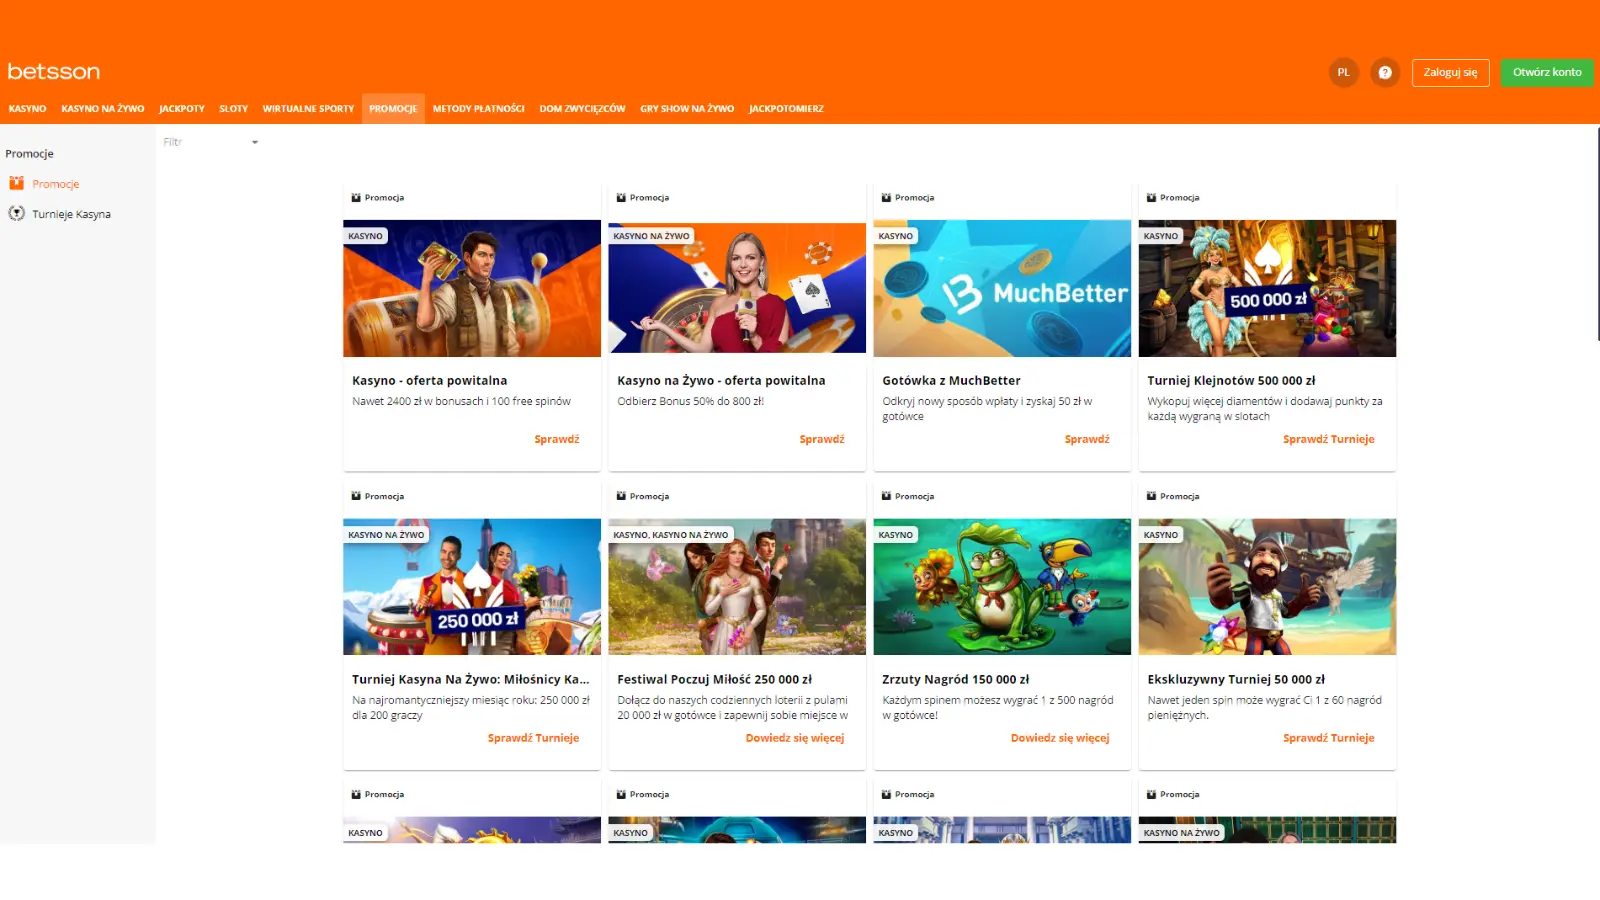Click the Gotówka z MuchBetter title
The height and width of the screenshot is (900, 1600).
pyautogui.click(x=951, y=381)
